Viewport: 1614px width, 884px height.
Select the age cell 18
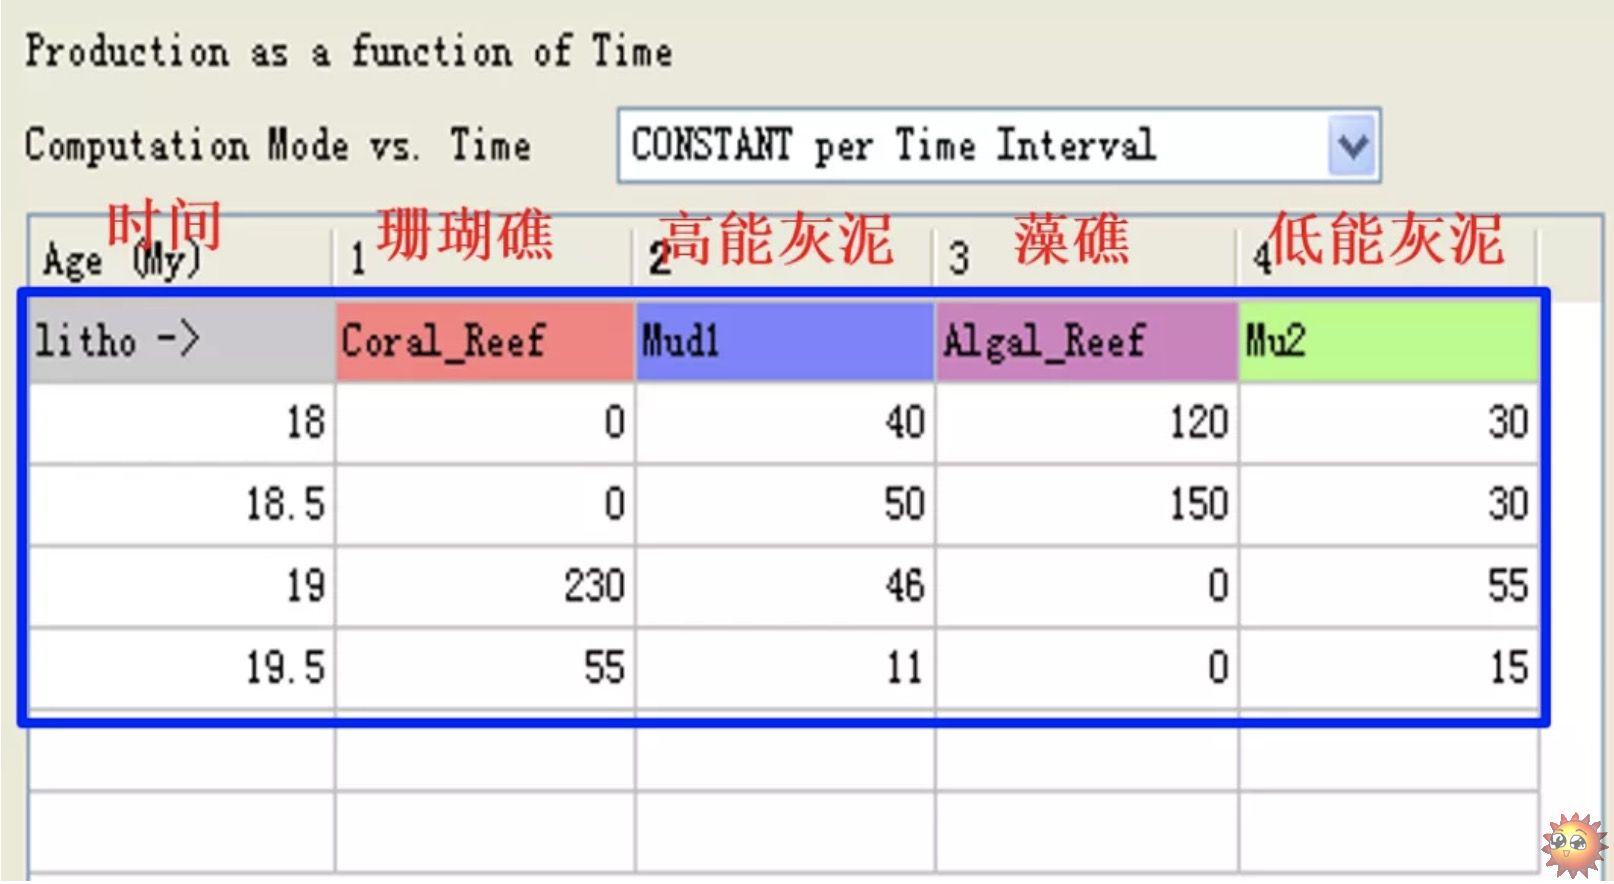[x=182, y=422]
